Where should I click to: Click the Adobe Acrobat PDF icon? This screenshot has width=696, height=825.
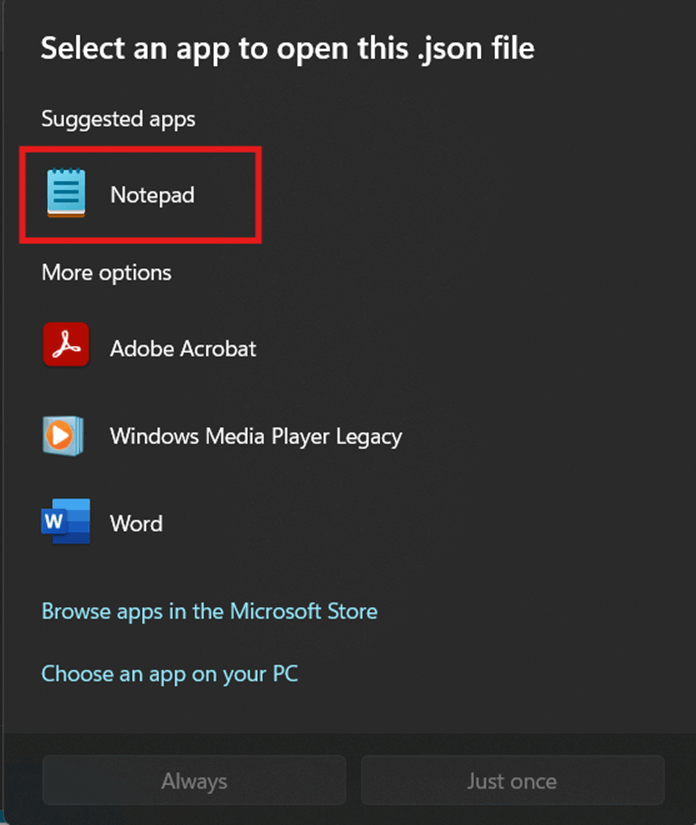click(66, 348)
